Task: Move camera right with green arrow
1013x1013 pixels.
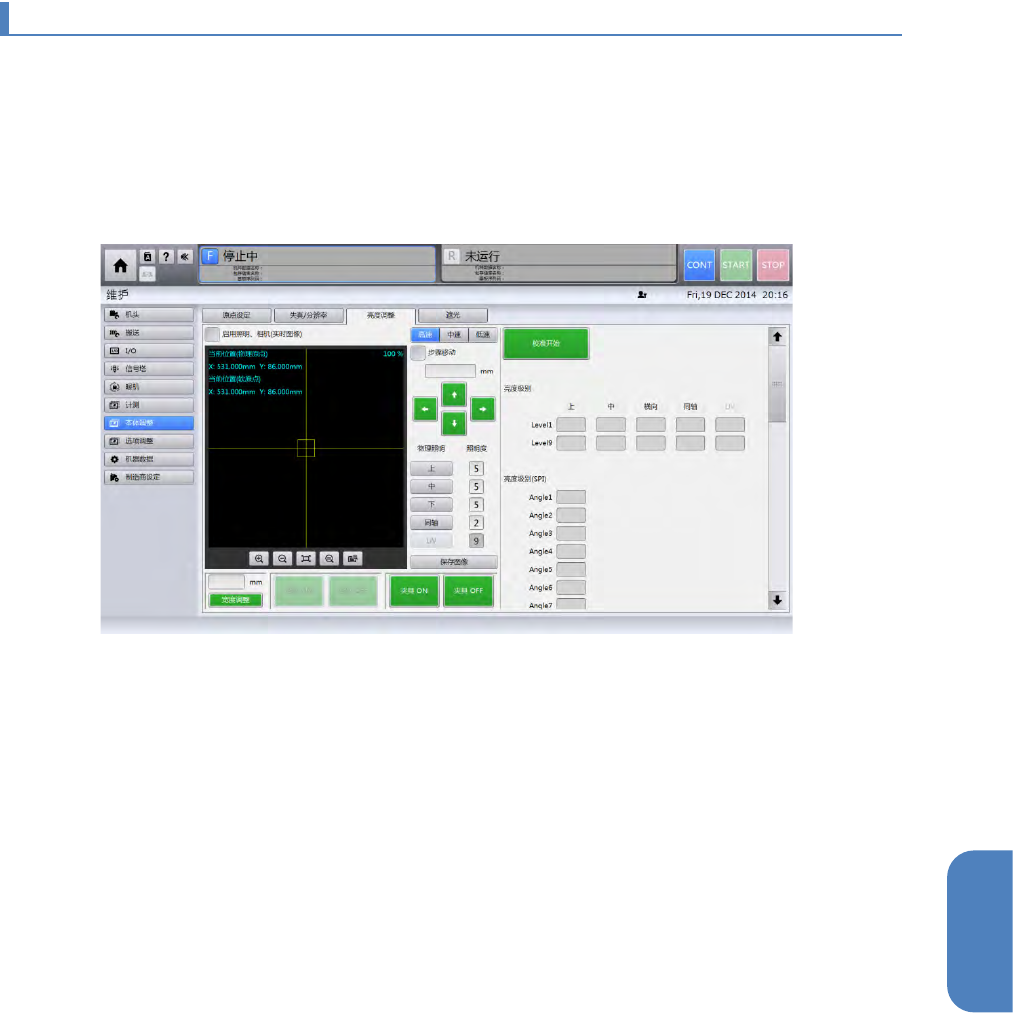Action: [483, 409]
